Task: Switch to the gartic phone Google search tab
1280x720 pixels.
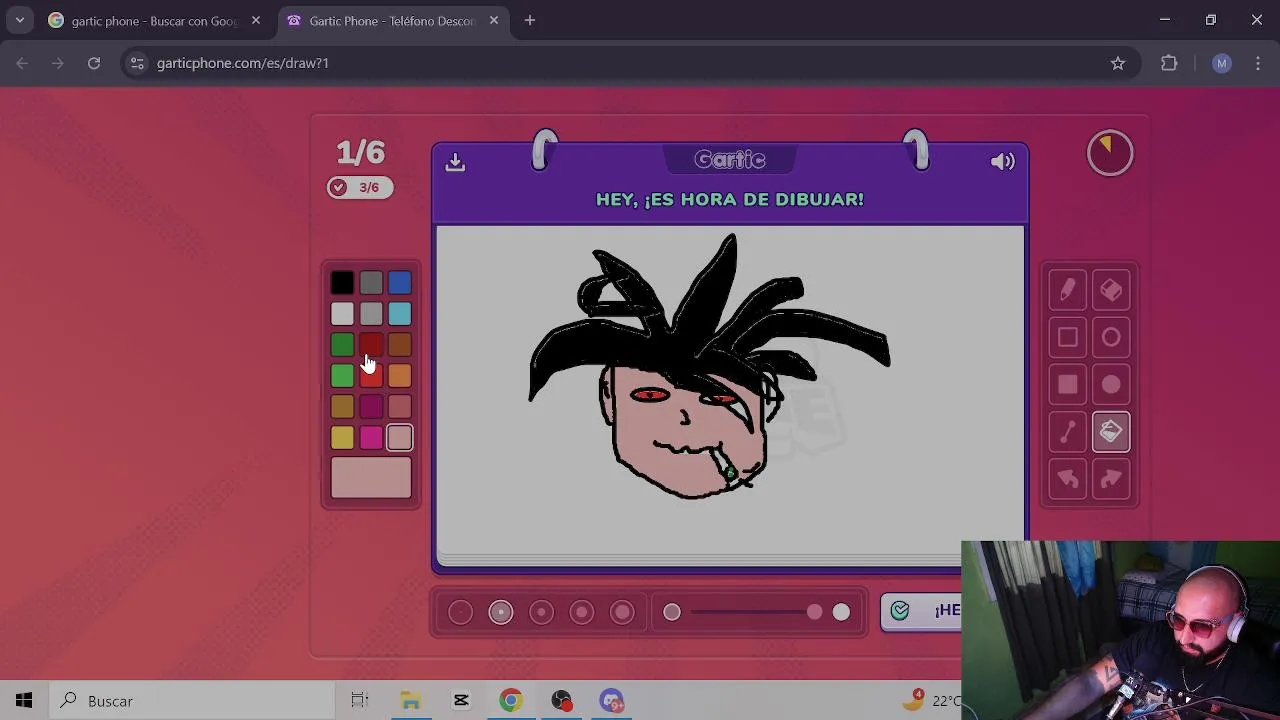Action: point(155,21)
